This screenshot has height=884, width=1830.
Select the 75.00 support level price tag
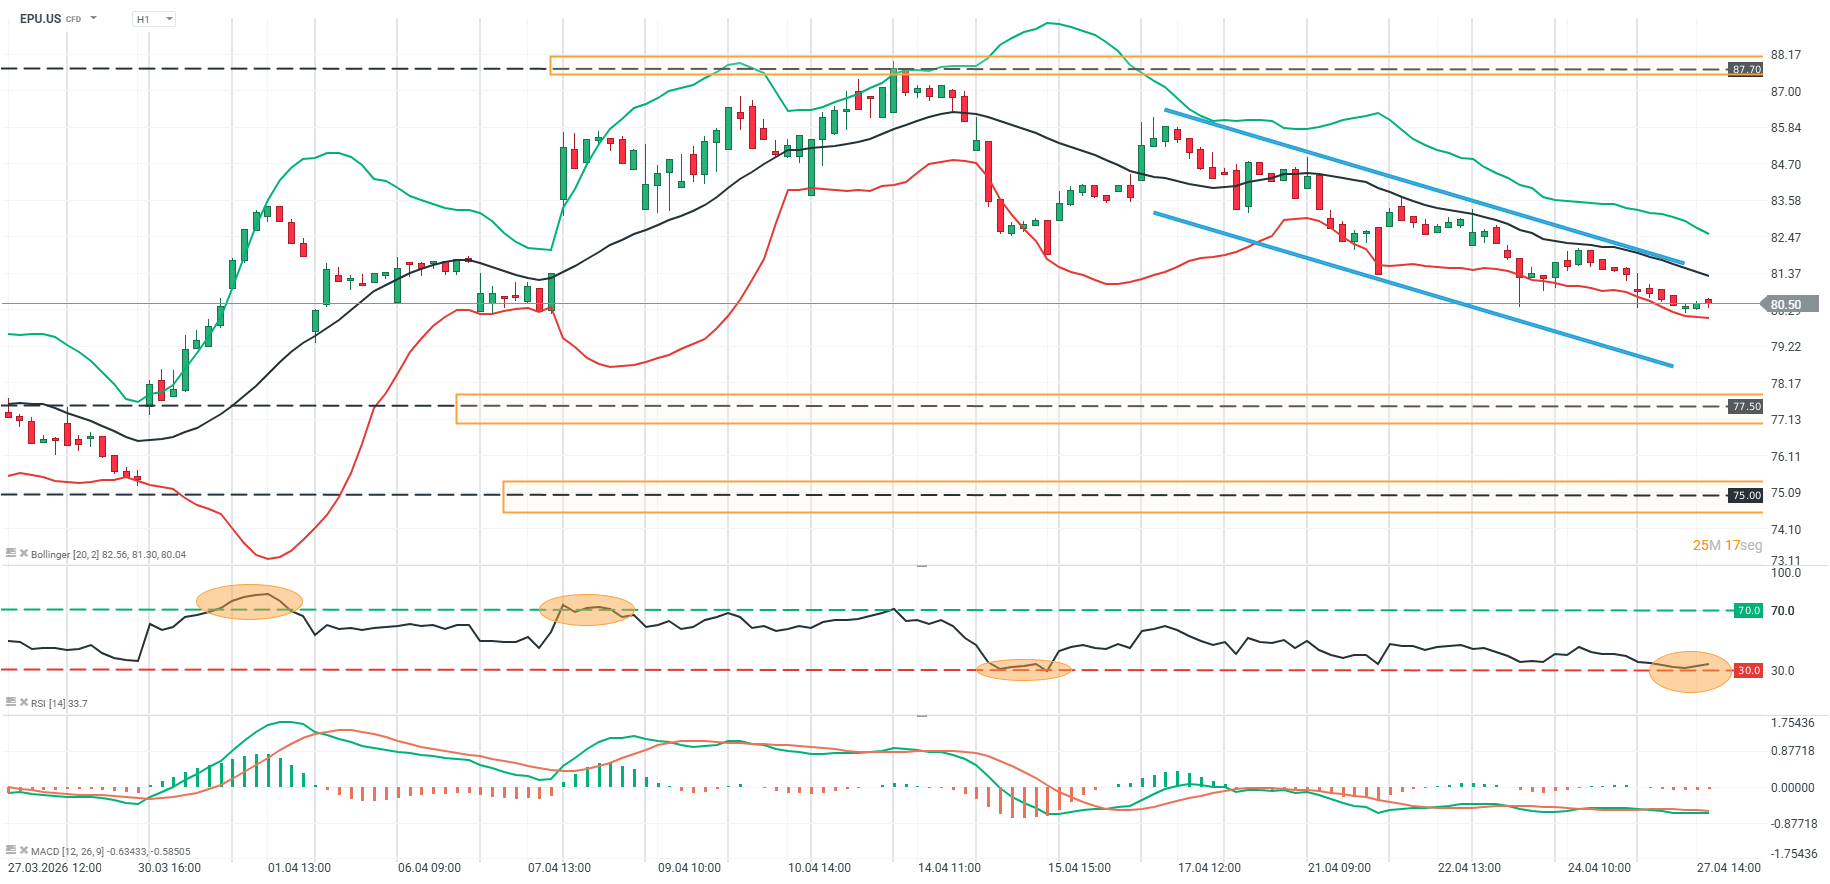click(x=1746, y=495)
